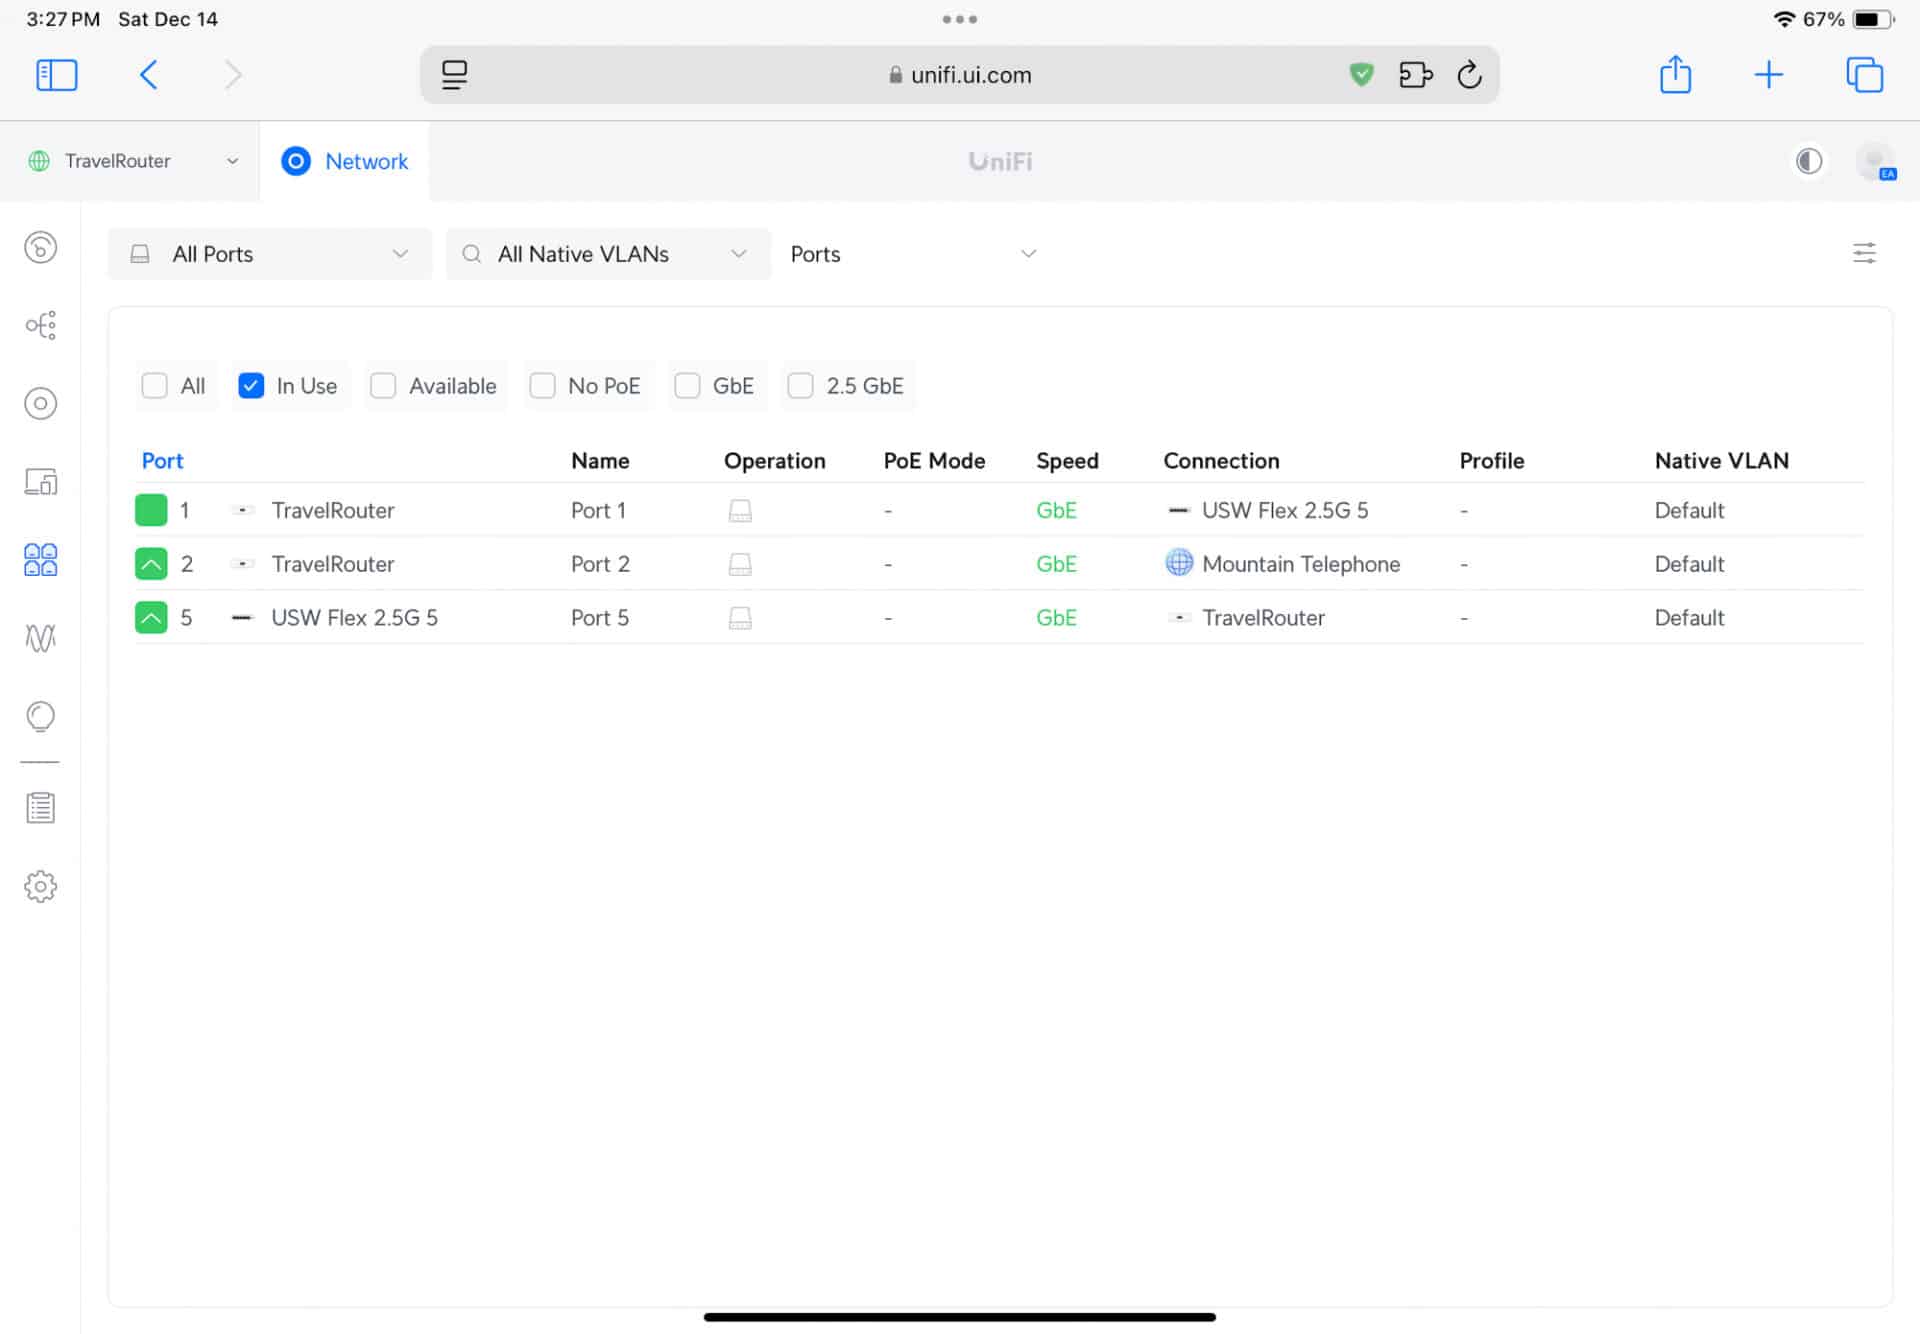Open the Ports sidebar icon
This screenshot has width=1920, height=1334.
pyautogui.click(x=41, y=560)
